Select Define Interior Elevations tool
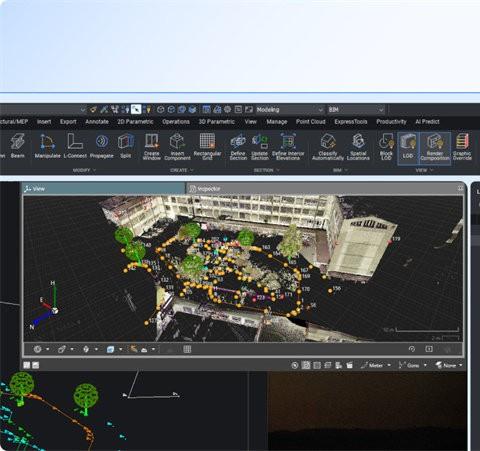This screenshot has height=451, width=480. [288, 147]
